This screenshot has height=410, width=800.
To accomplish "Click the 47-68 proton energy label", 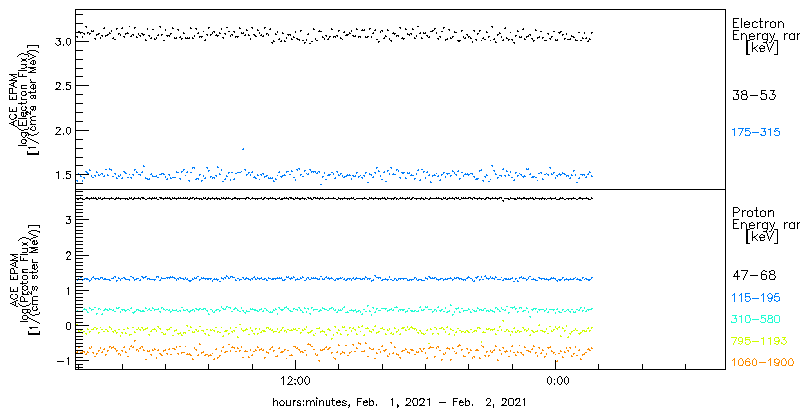I will click(754, 276).
